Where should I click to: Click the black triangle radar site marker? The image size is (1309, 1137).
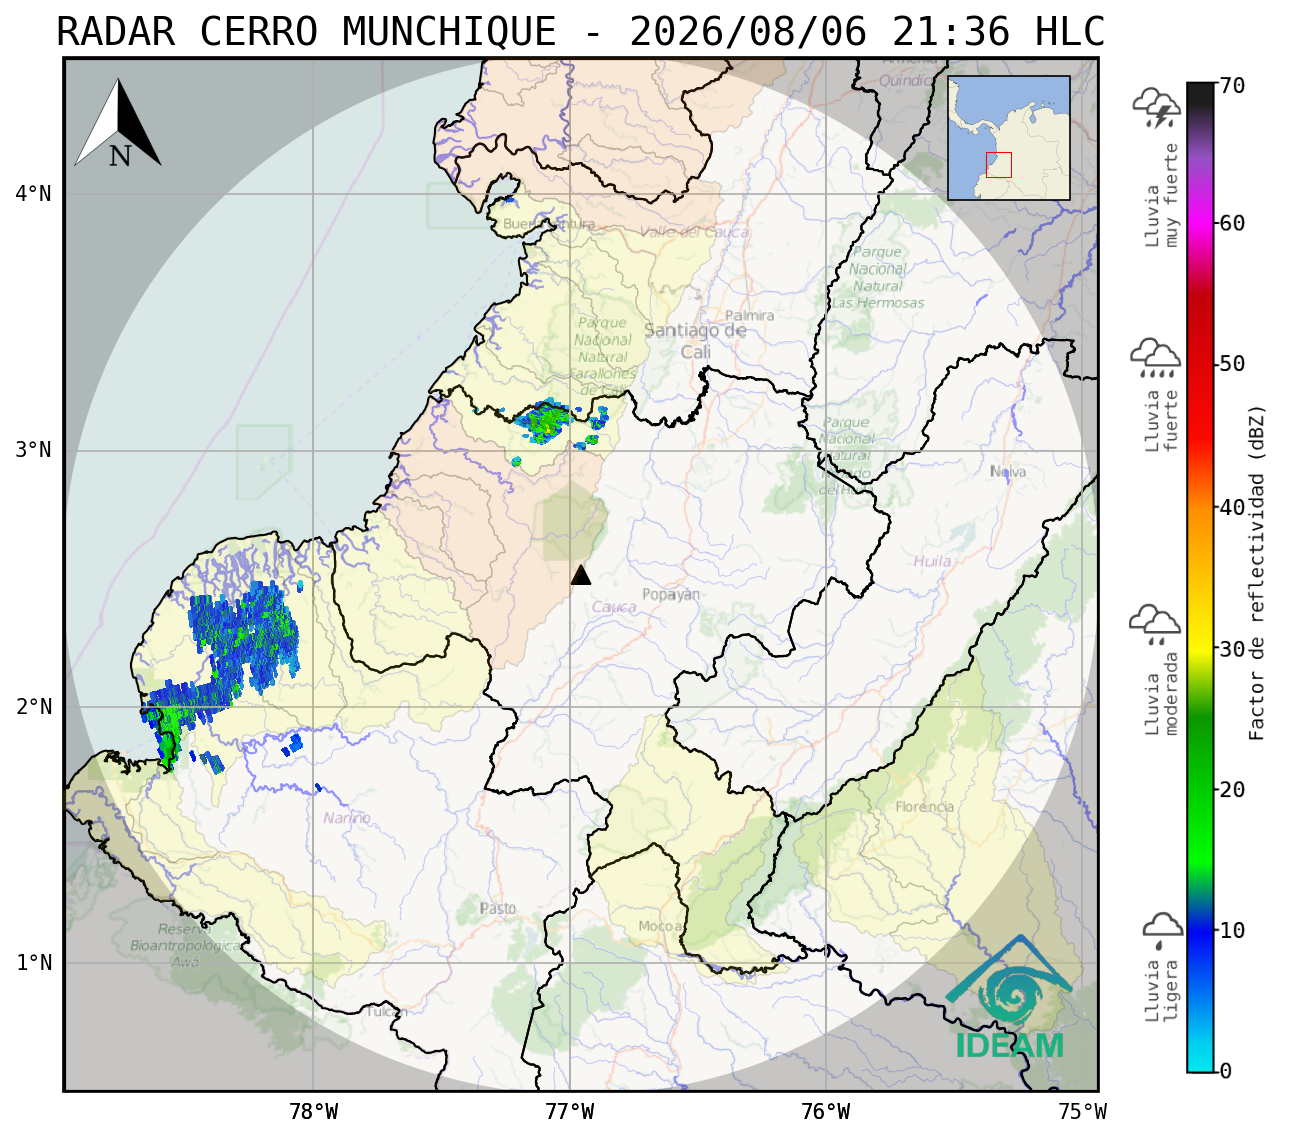581,575
